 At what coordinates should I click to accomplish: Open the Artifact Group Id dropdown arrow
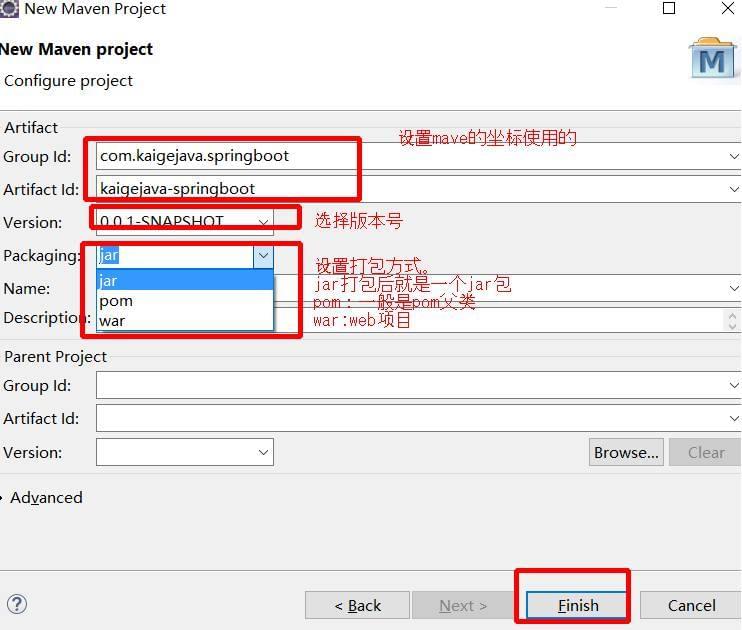click(x=734, y=156)
